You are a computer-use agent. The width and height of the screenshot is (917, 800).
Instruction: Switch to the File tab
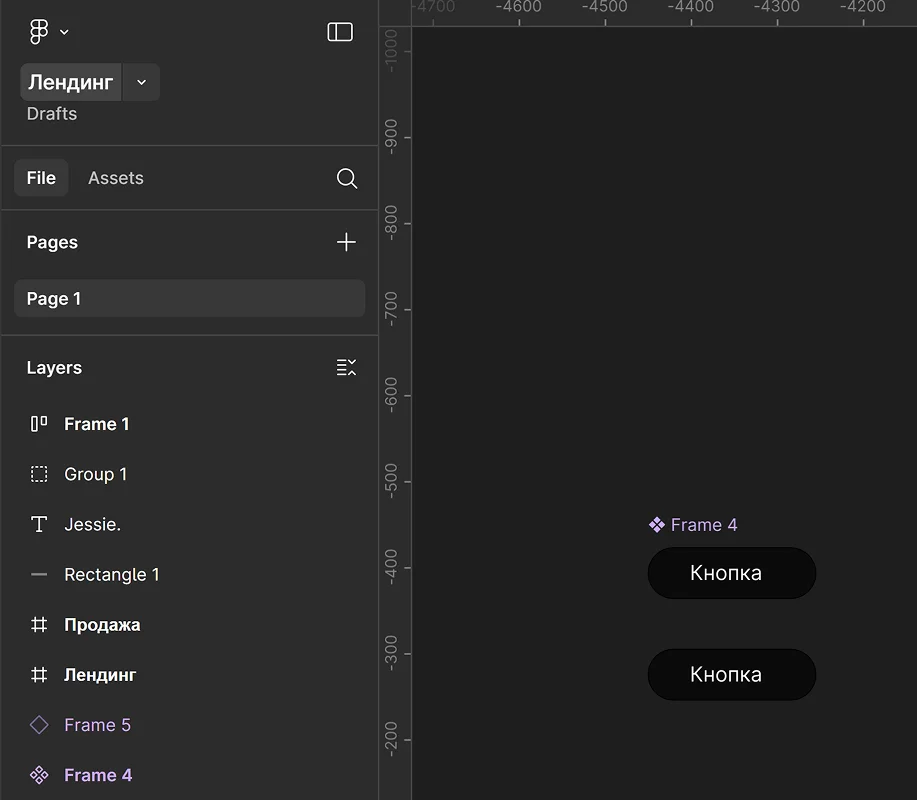[41, 178]
